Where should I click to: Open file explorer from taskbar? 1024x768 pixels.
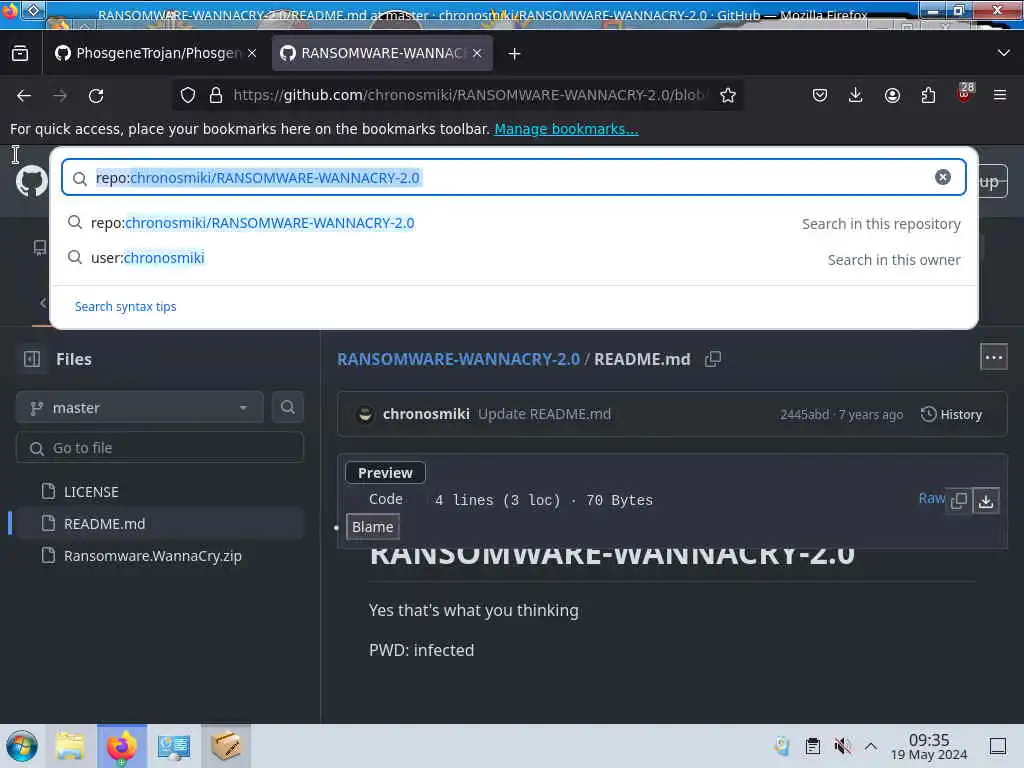70,746
